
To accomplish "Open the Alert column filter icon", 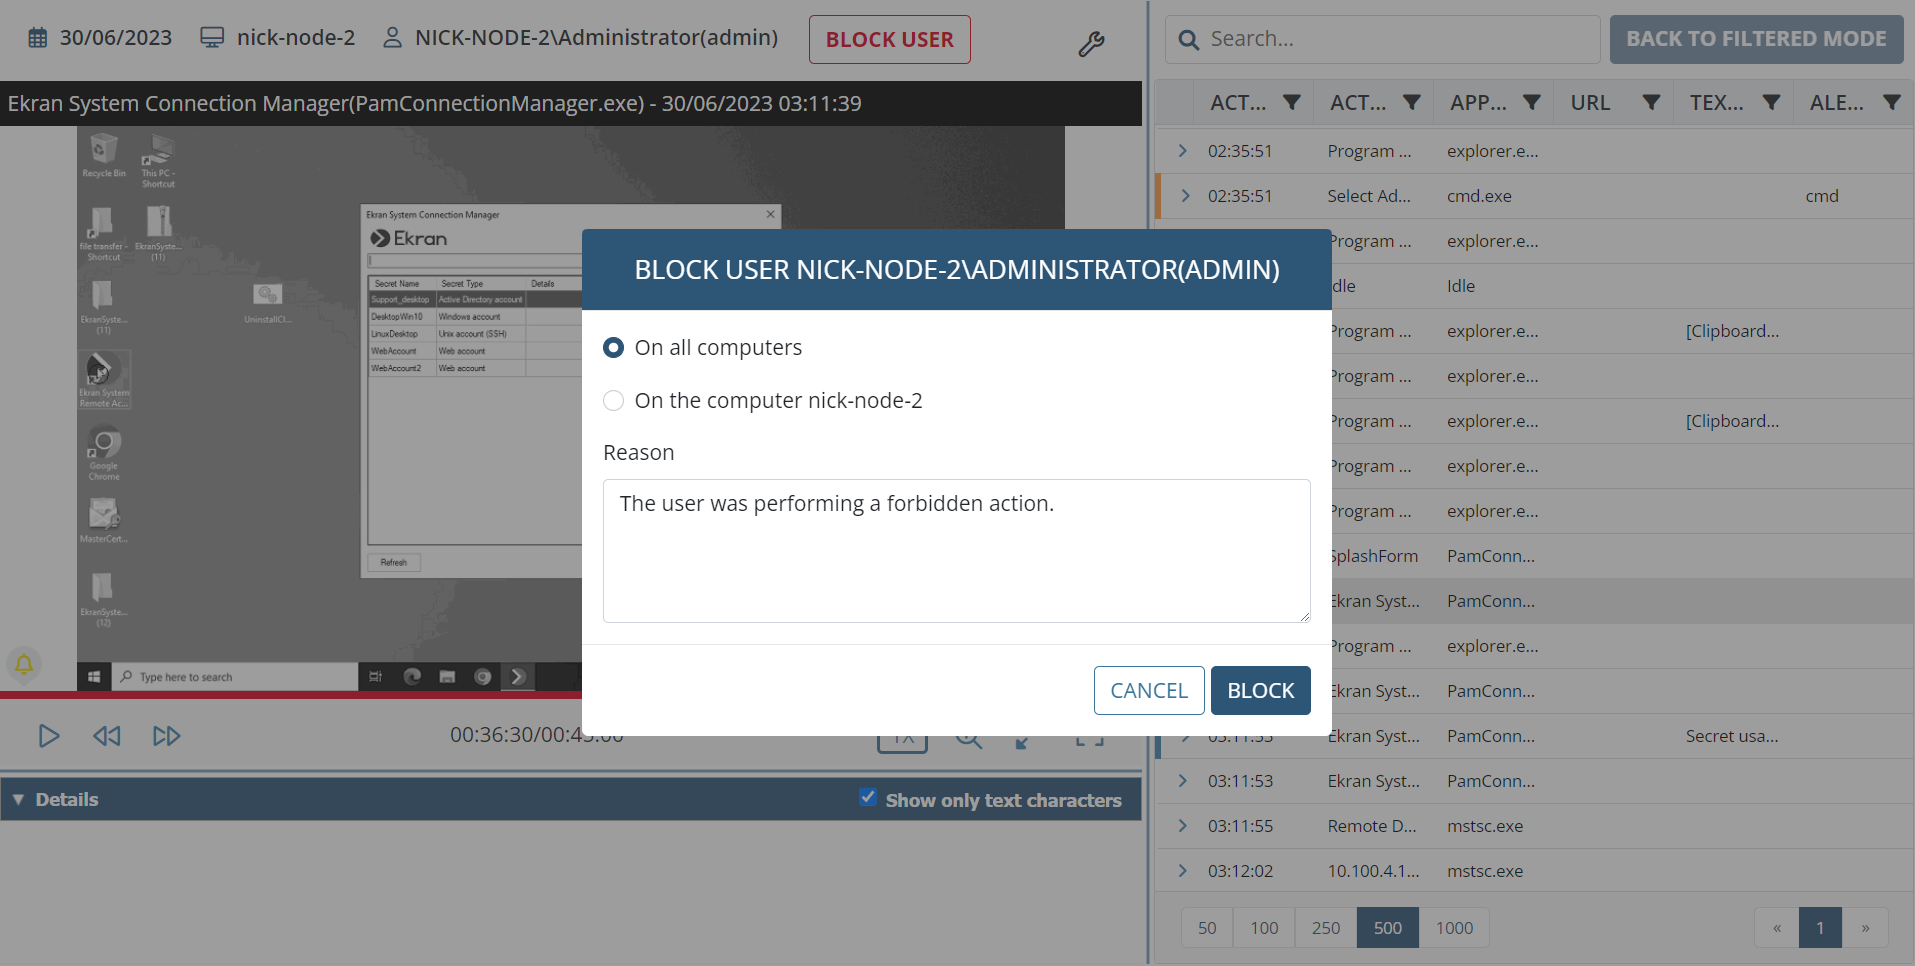I will click(1891, 103).
